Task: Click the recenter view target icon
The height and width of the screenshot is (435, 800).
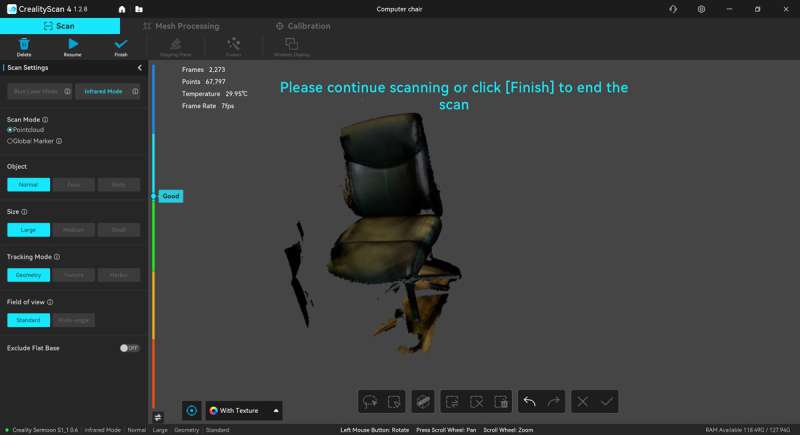Action: pos(192,410)
